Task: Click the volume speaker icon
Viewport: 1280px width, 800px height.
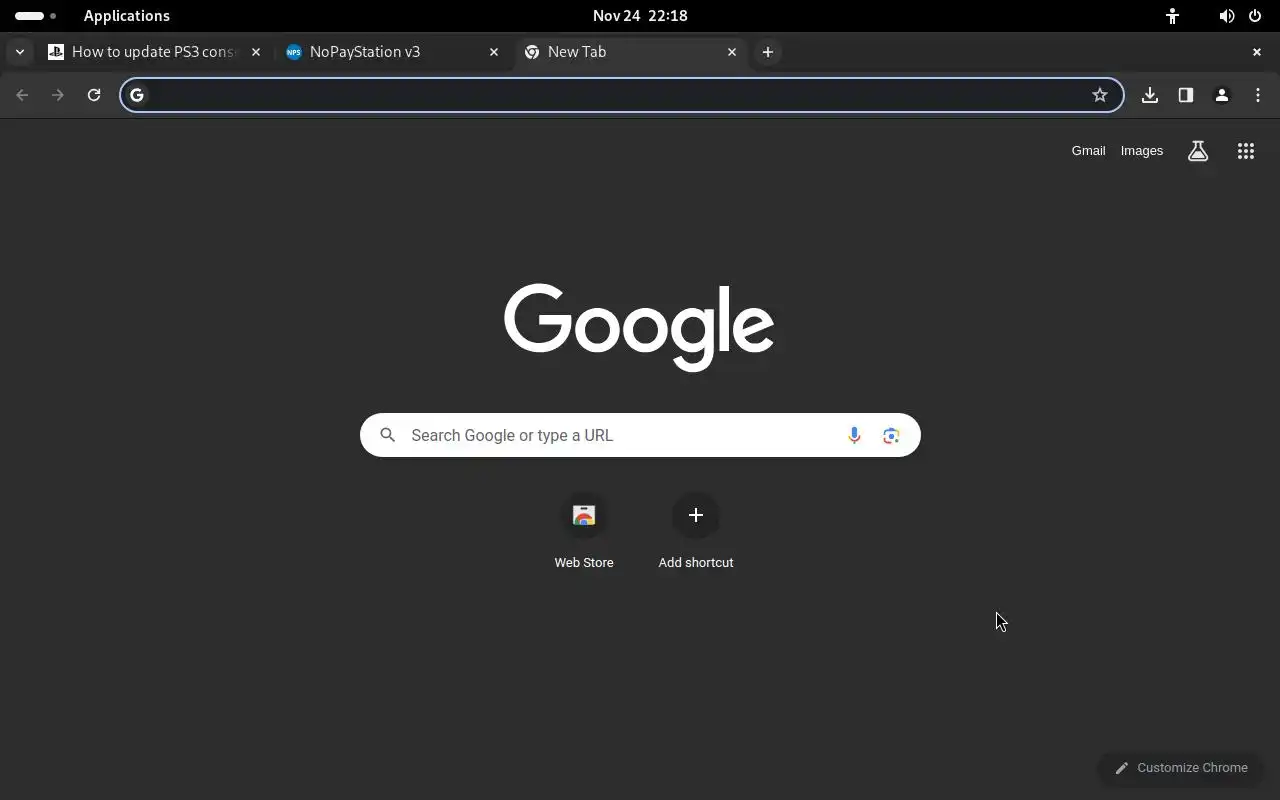Action: pos(1226,16)
